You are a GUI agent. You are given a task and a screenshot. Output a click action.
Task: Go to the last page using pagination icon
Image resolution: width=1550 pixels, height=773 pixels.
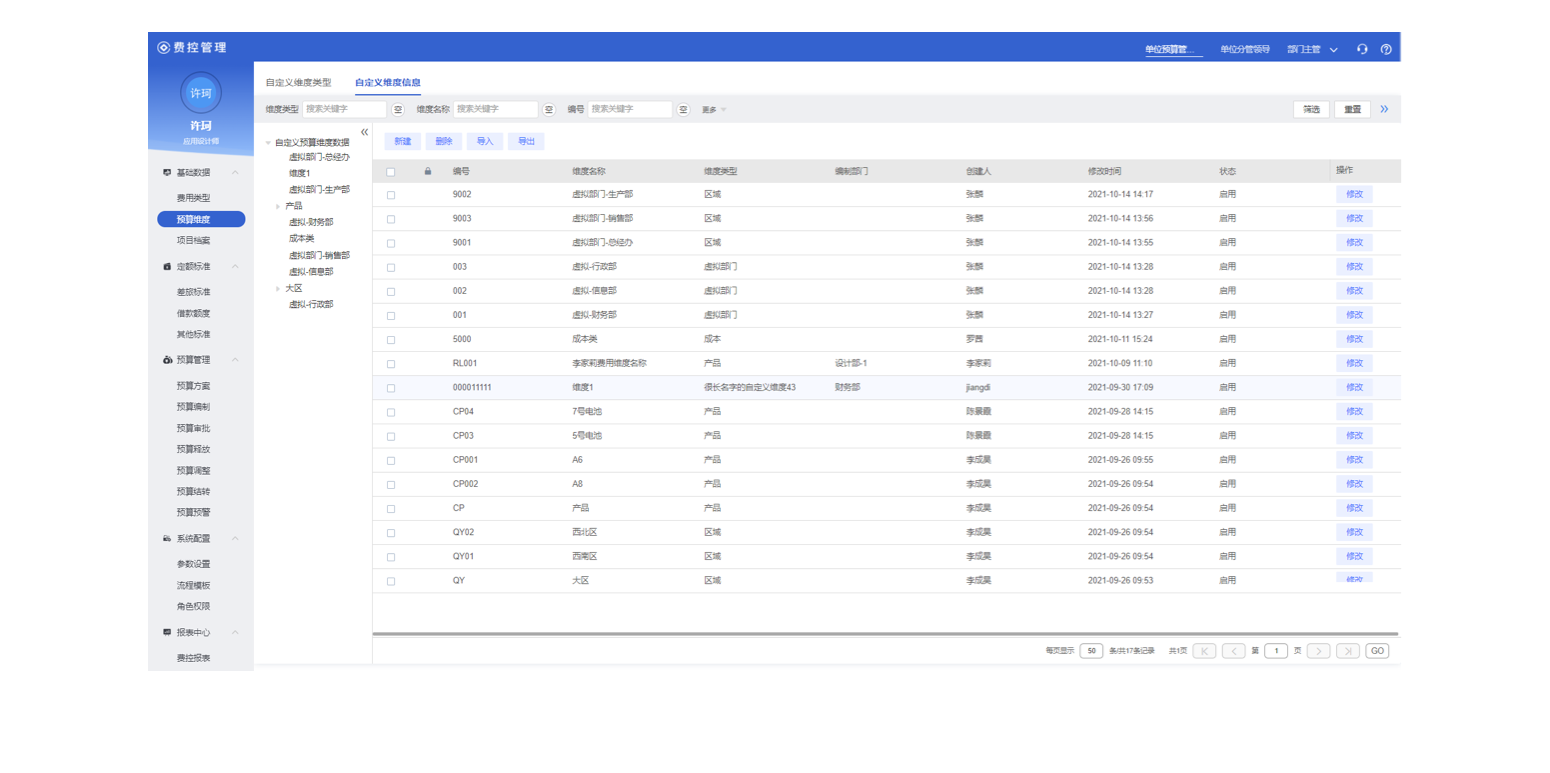(x=1347, y=651)
